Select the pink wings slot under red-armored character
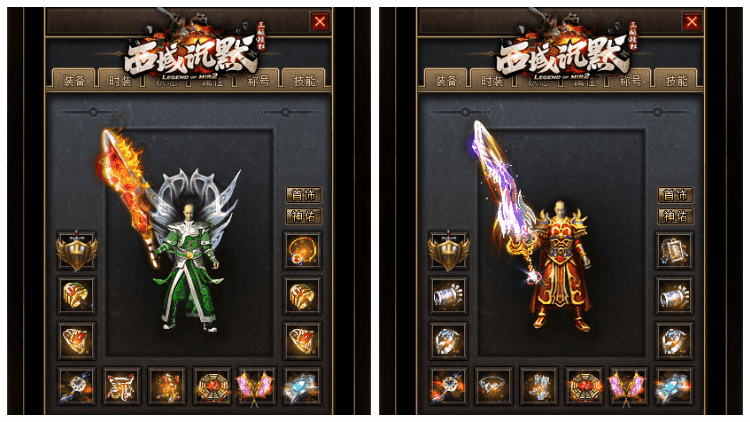 pos(628,386)
